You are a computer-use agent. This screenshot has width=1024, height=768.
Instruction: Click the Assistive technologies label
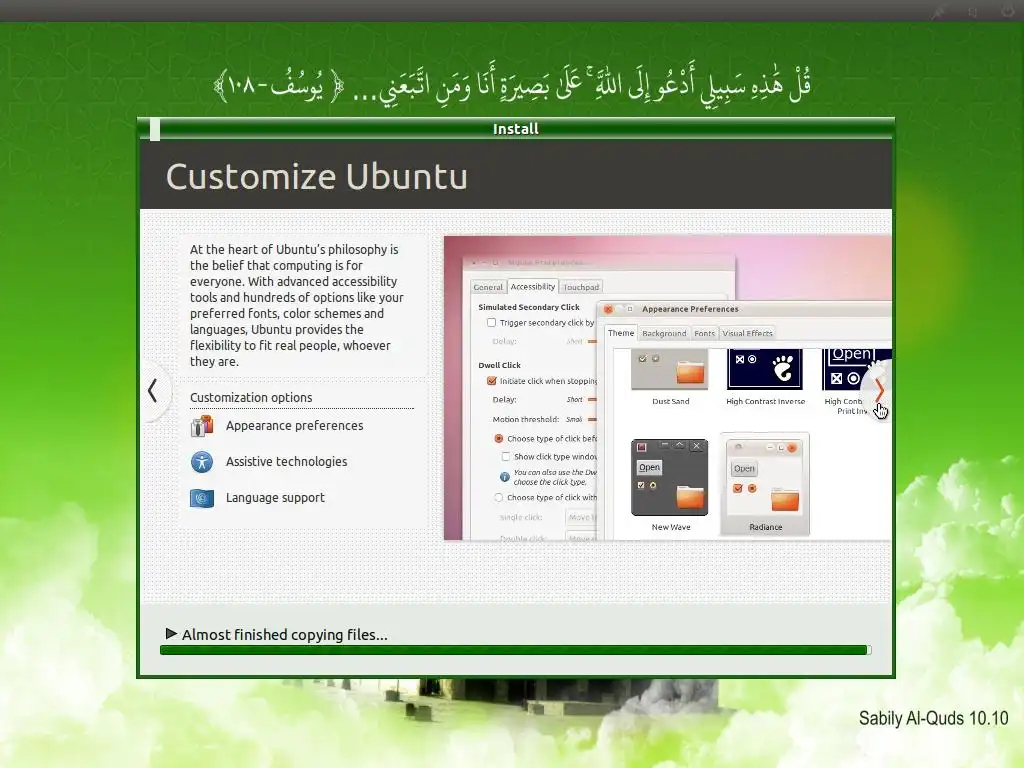pos(286,462)
